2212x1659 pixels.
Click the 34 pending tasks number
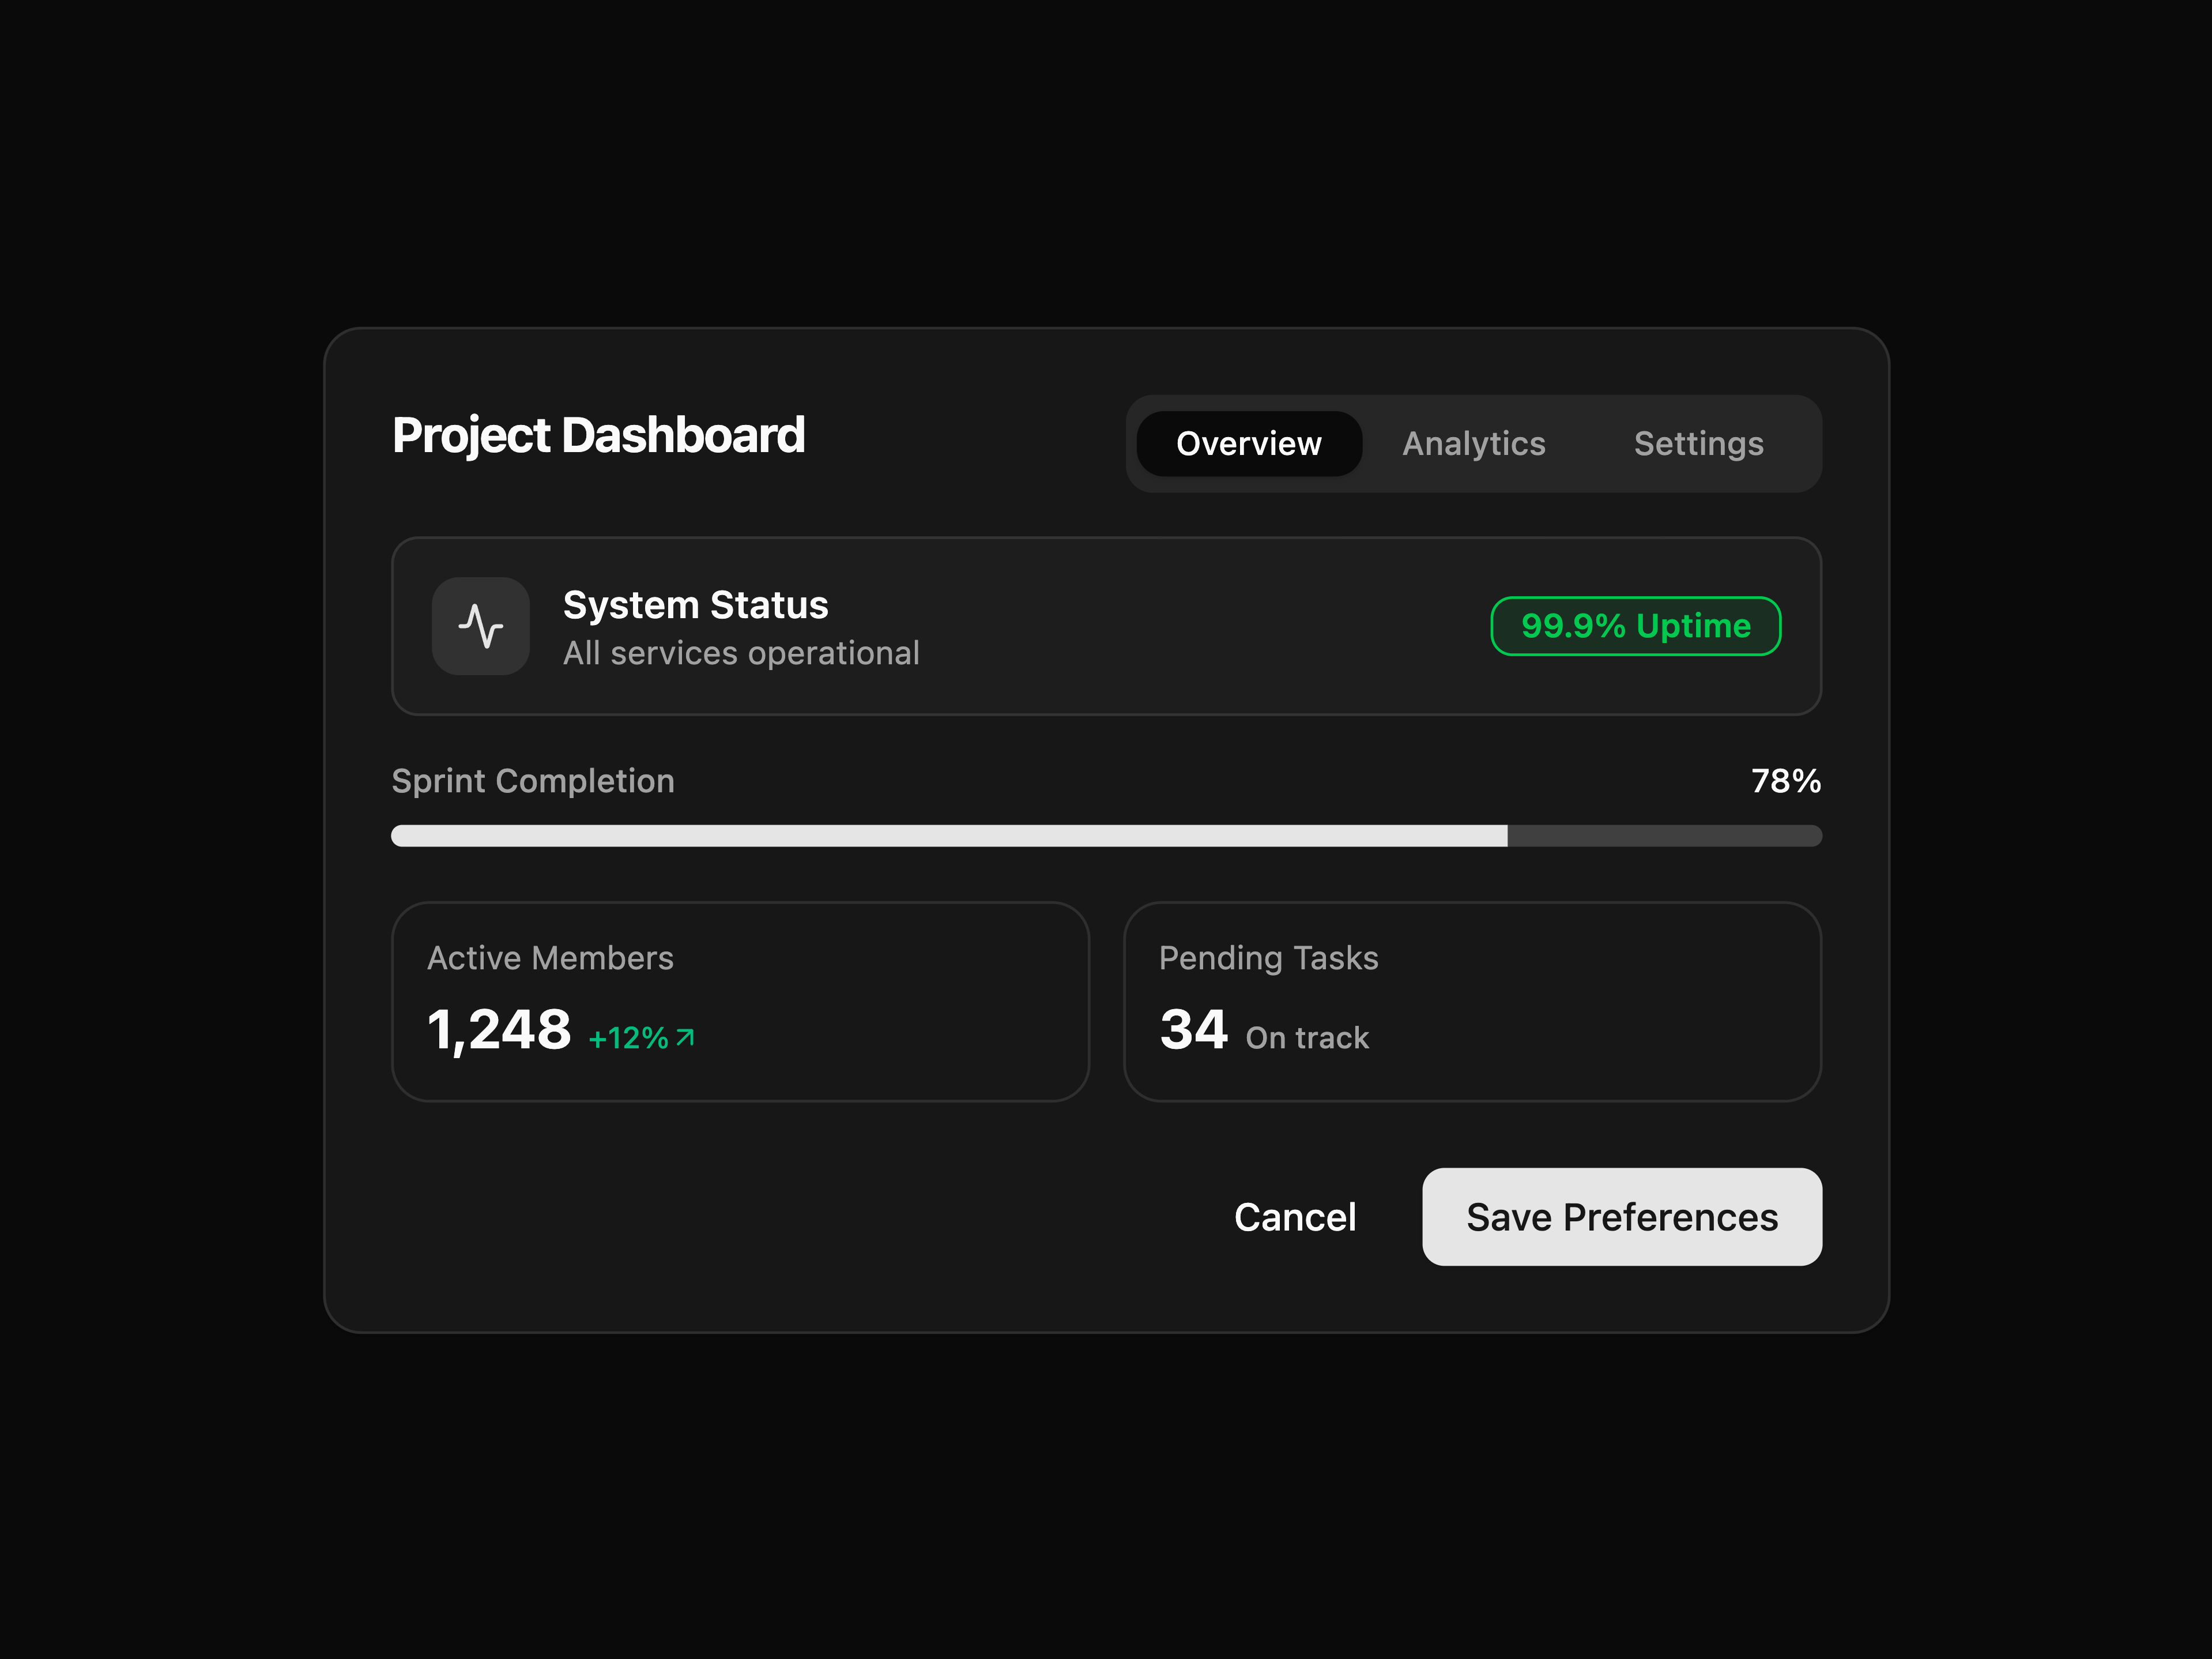[1193, 1030]
